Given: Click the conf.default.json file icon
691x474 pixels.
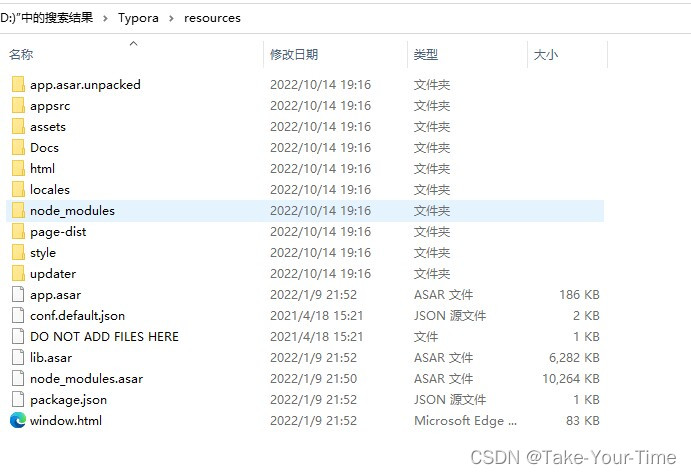Looking at the screenshot, I should [x=18, y=315].
